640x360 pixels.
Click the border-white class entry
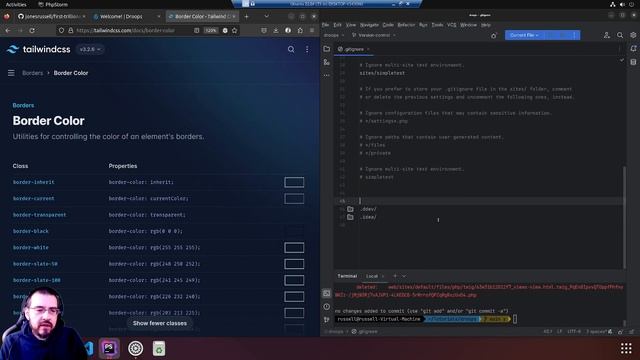(x=31, y=247)
